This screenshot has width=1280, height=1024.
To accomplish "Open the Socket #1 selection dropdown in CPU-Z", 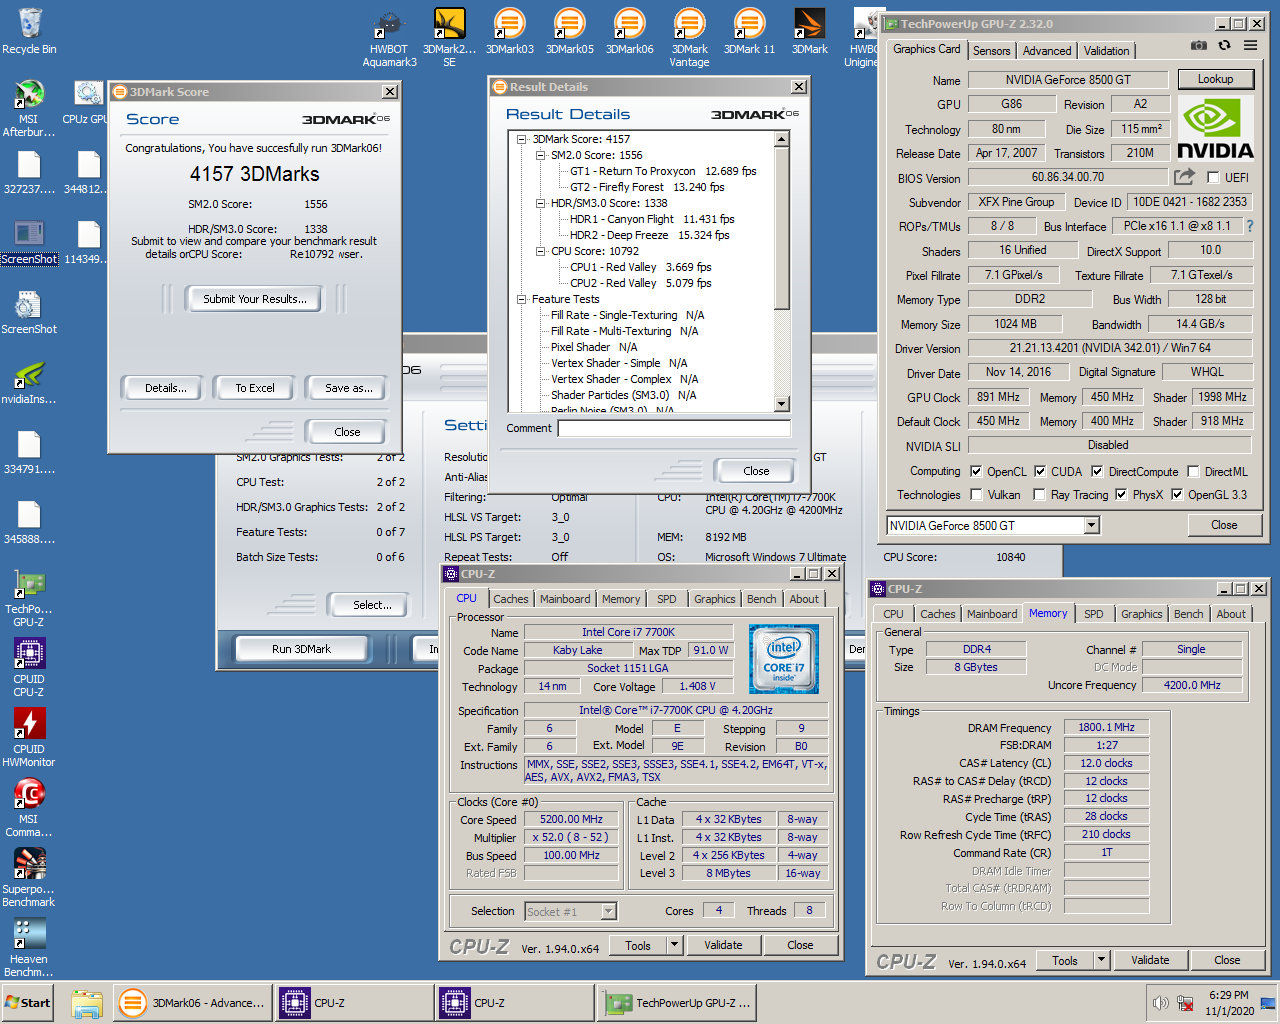I will pos(608,911).
